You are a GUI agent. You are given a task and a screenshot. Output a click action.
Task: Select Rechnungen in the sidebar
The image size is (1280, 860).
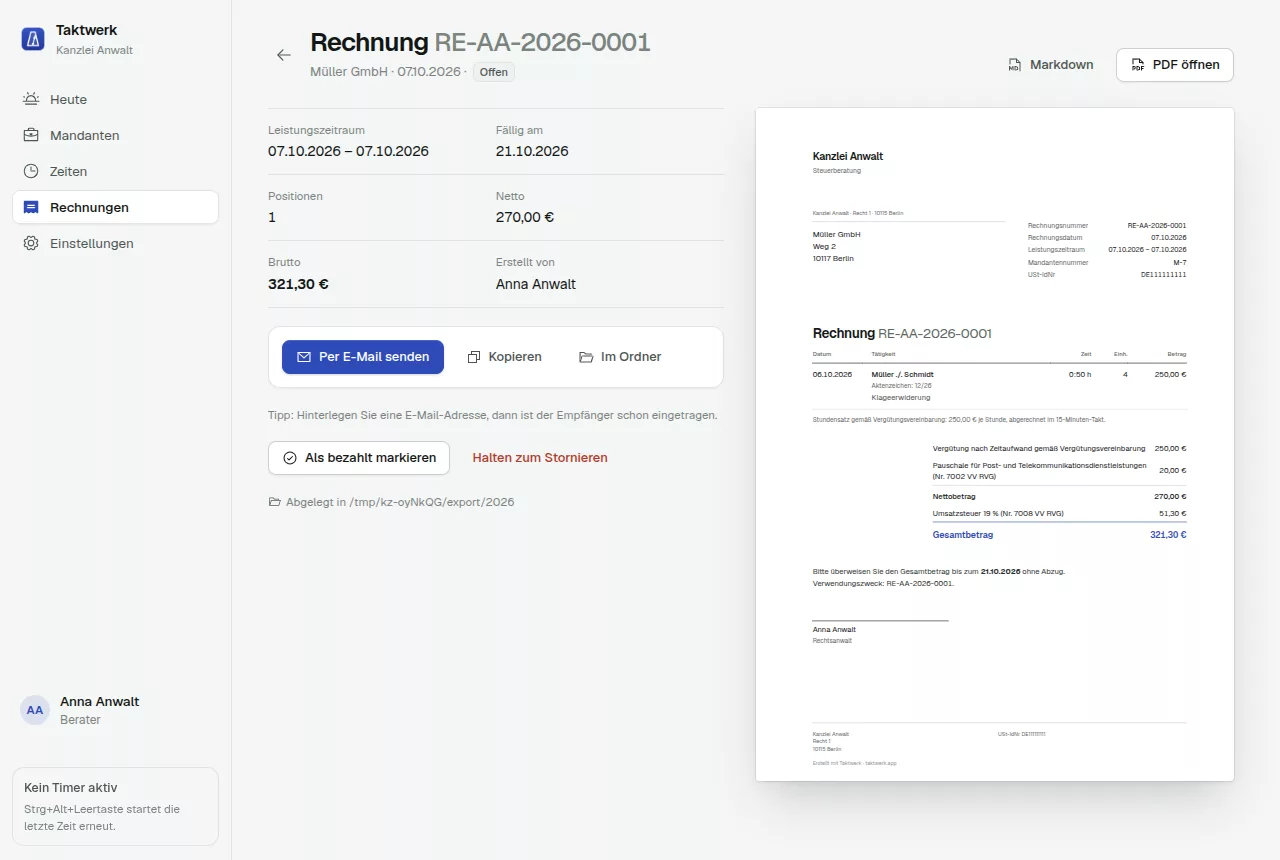click(x=115, y=207)
